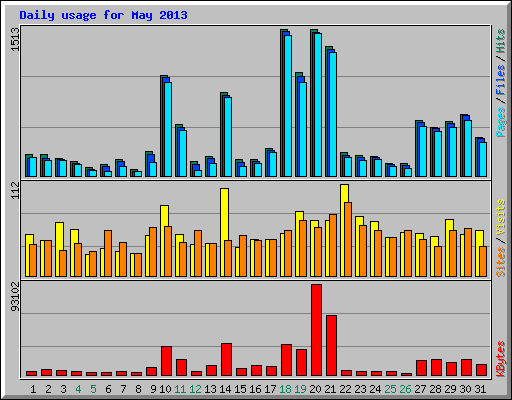The image size is (512, 400).
Task: Click the cyan Pages bar for day 30
Action: [468, 148]
